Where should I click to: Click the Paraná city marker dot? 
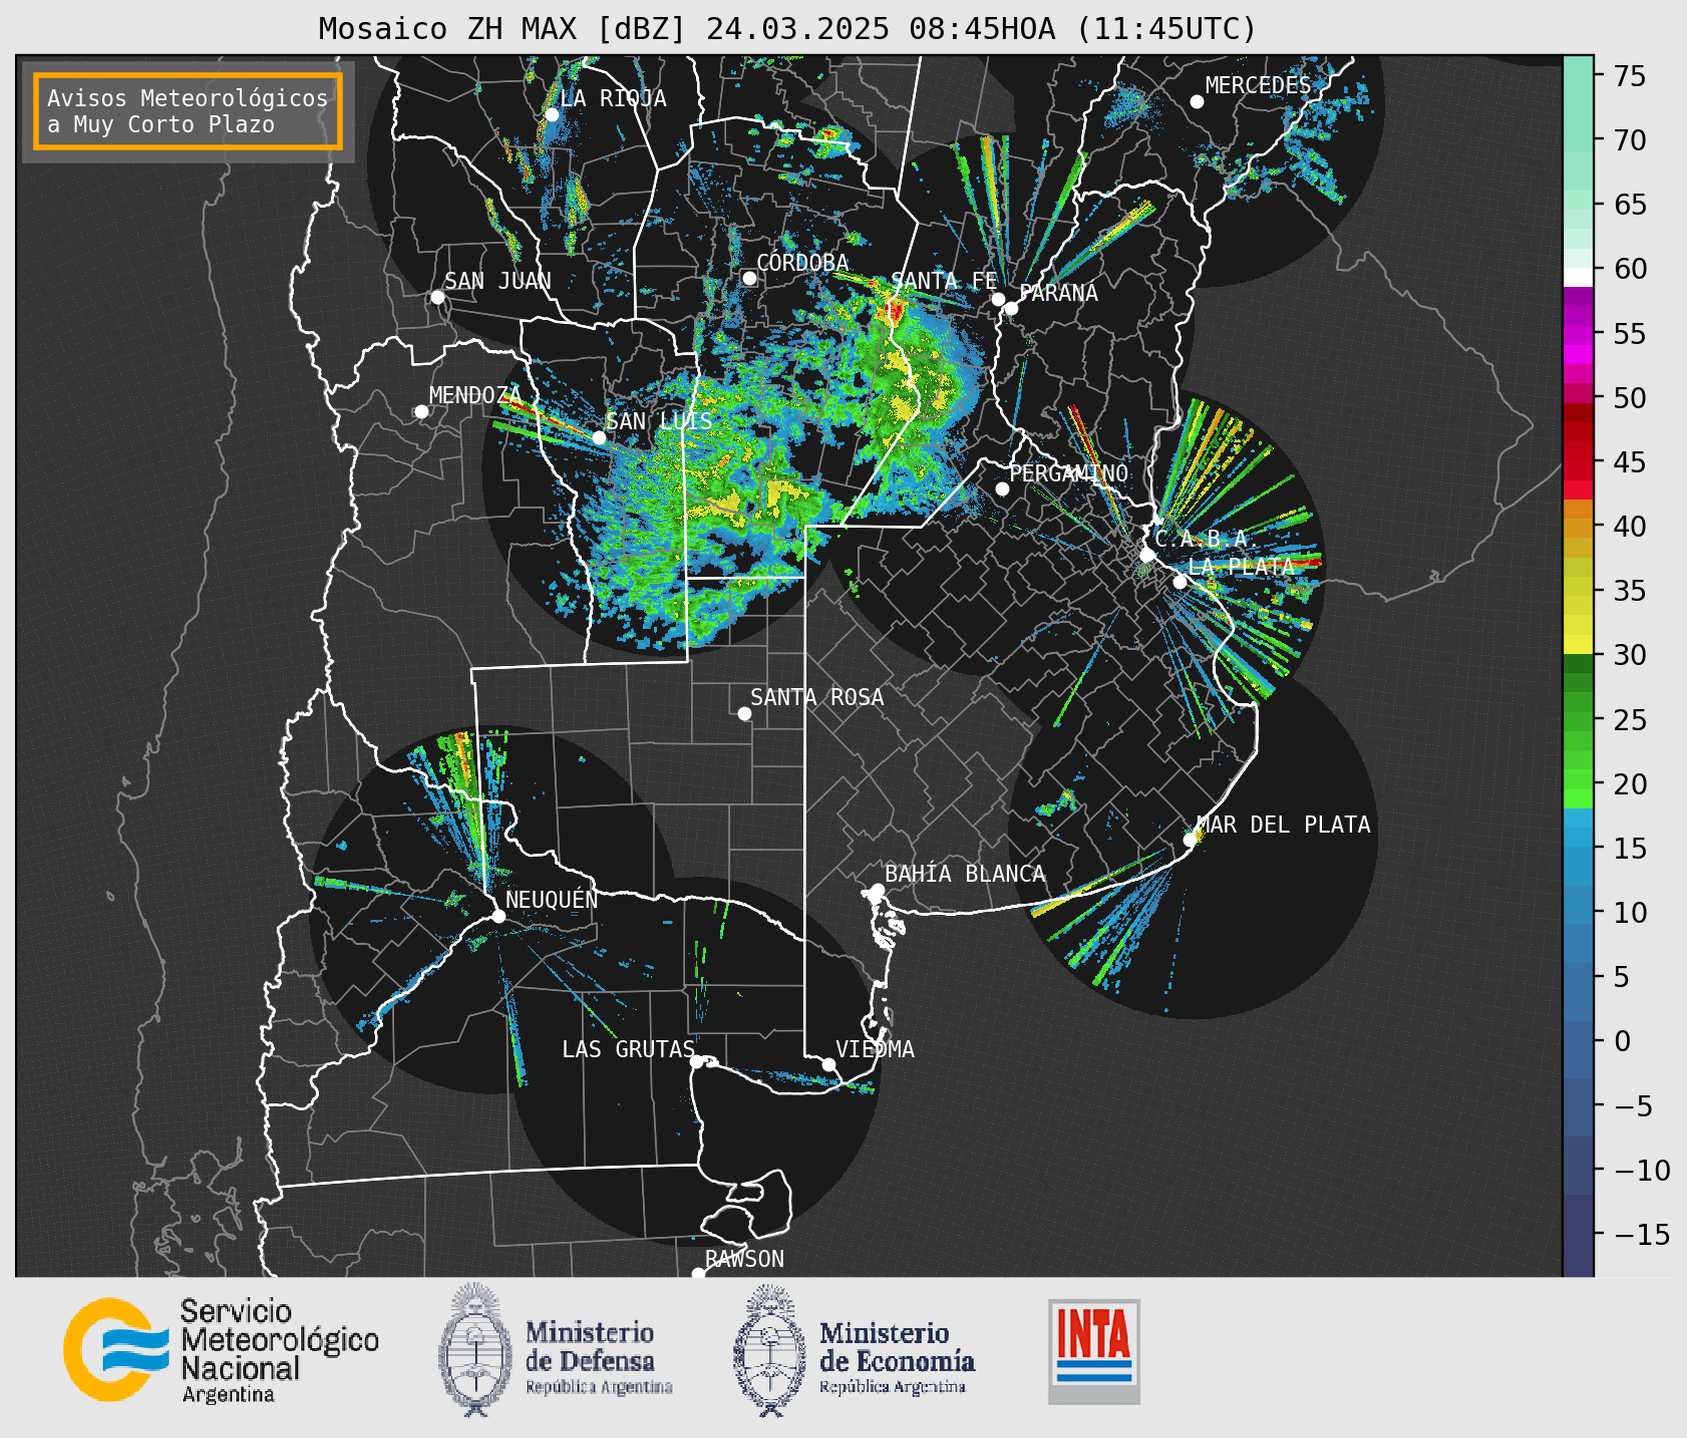[x=1011, y=308]
